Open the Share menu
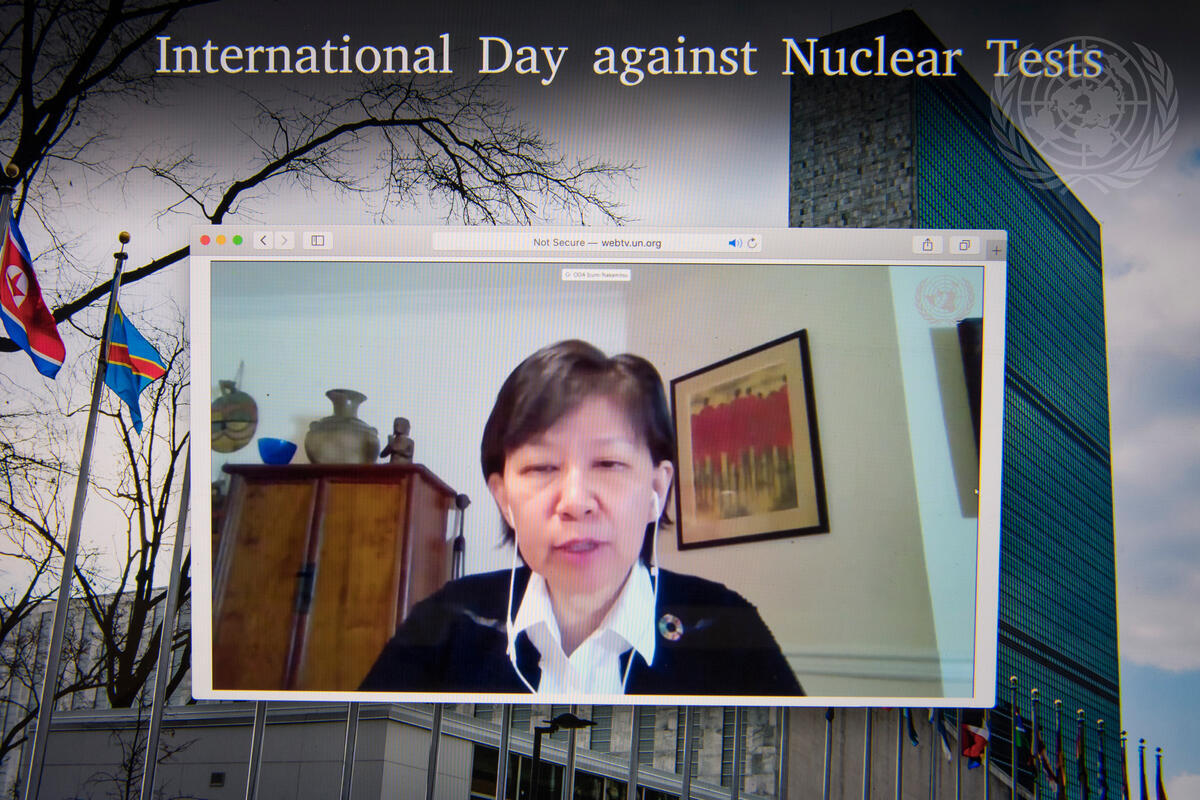 pyautogui.click(x=927, y=245)
